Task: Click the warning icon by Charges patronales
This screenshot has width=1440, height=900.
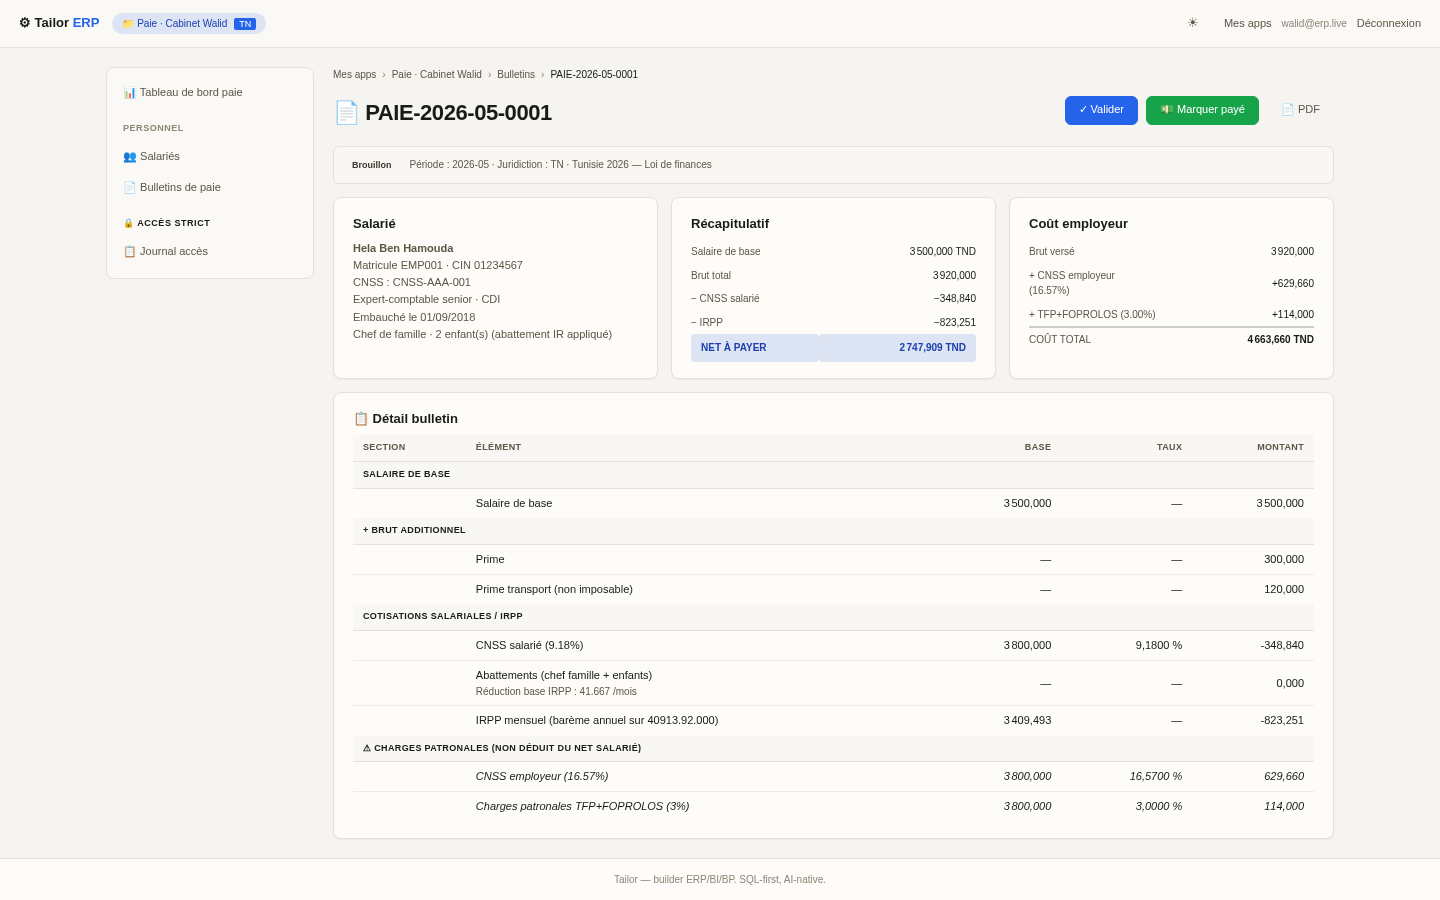Action: pyautogui.click(x=366, y=748)
